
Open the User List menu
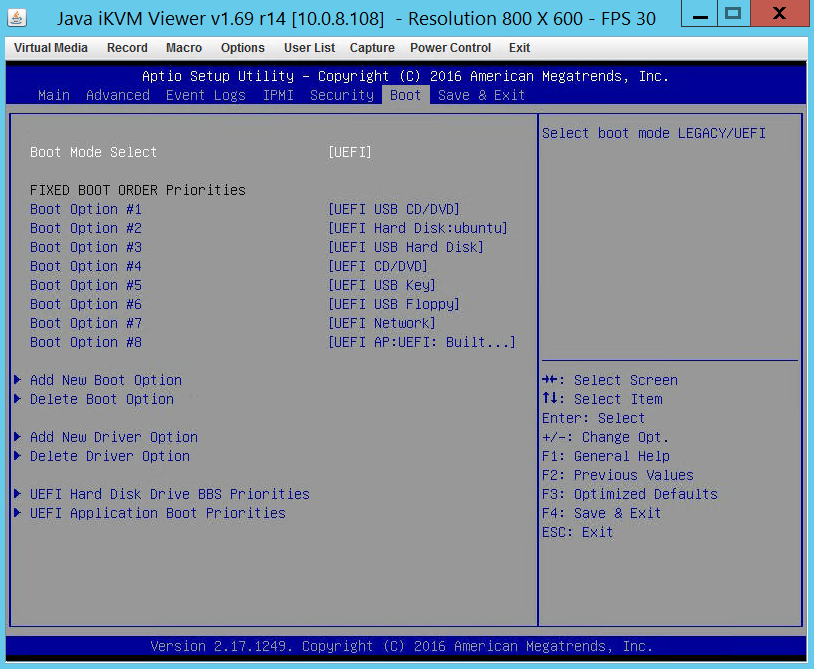click(309, 48)
